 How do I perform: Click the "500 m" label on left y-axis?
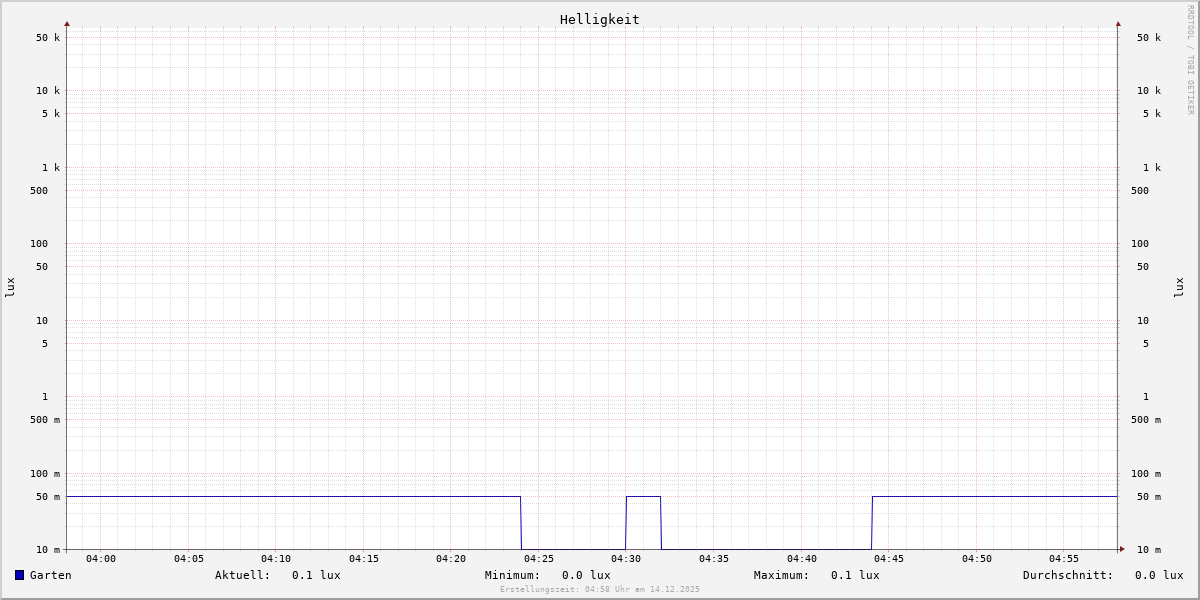coord(45,420)
